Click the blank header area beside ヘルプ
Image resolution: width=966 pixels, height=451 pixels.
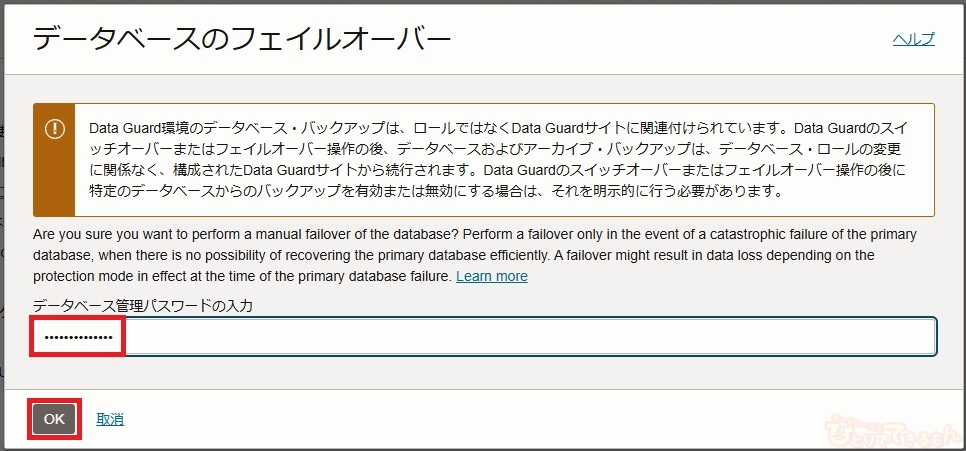coord(672,40)
